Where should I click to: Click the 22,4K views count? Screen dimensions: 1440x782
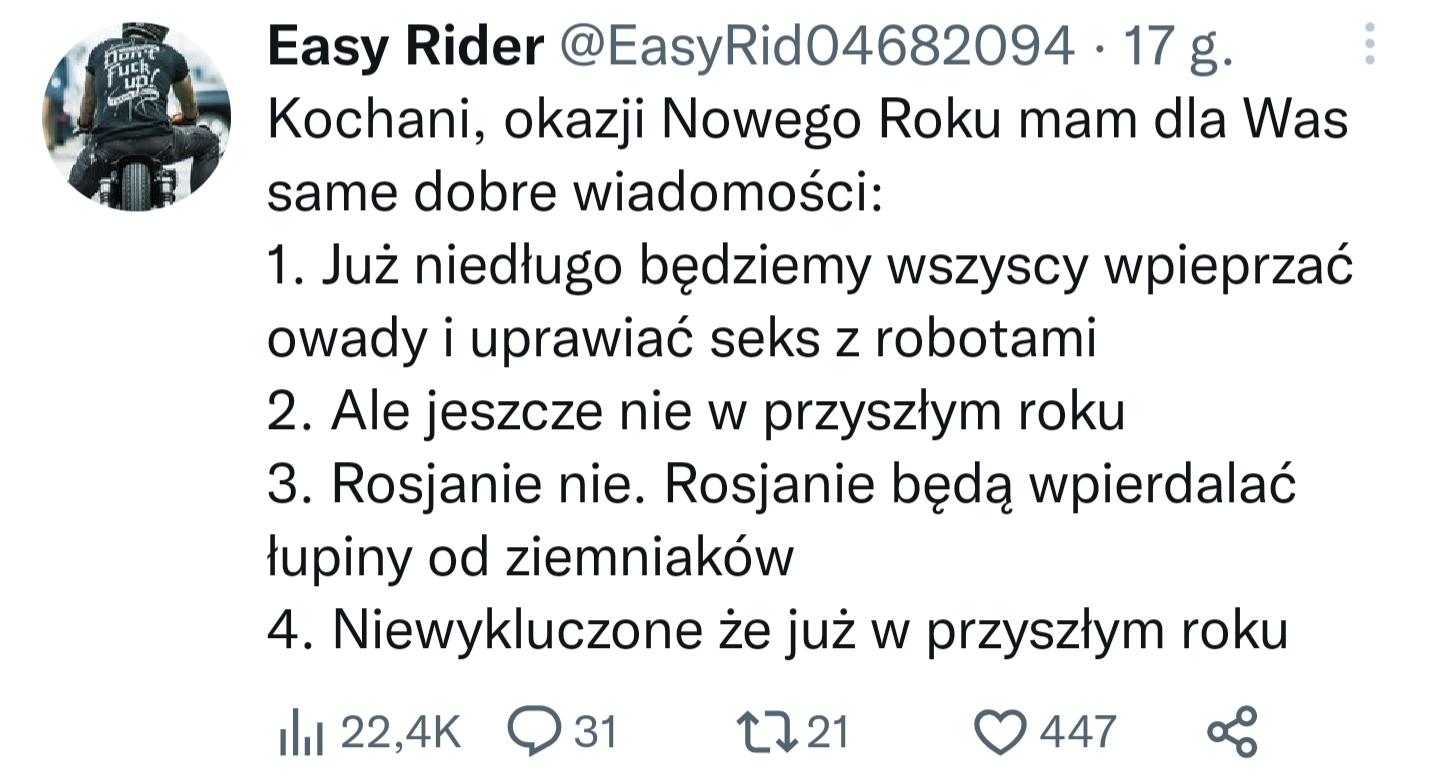pyautogui.click(x=401, y=733)
